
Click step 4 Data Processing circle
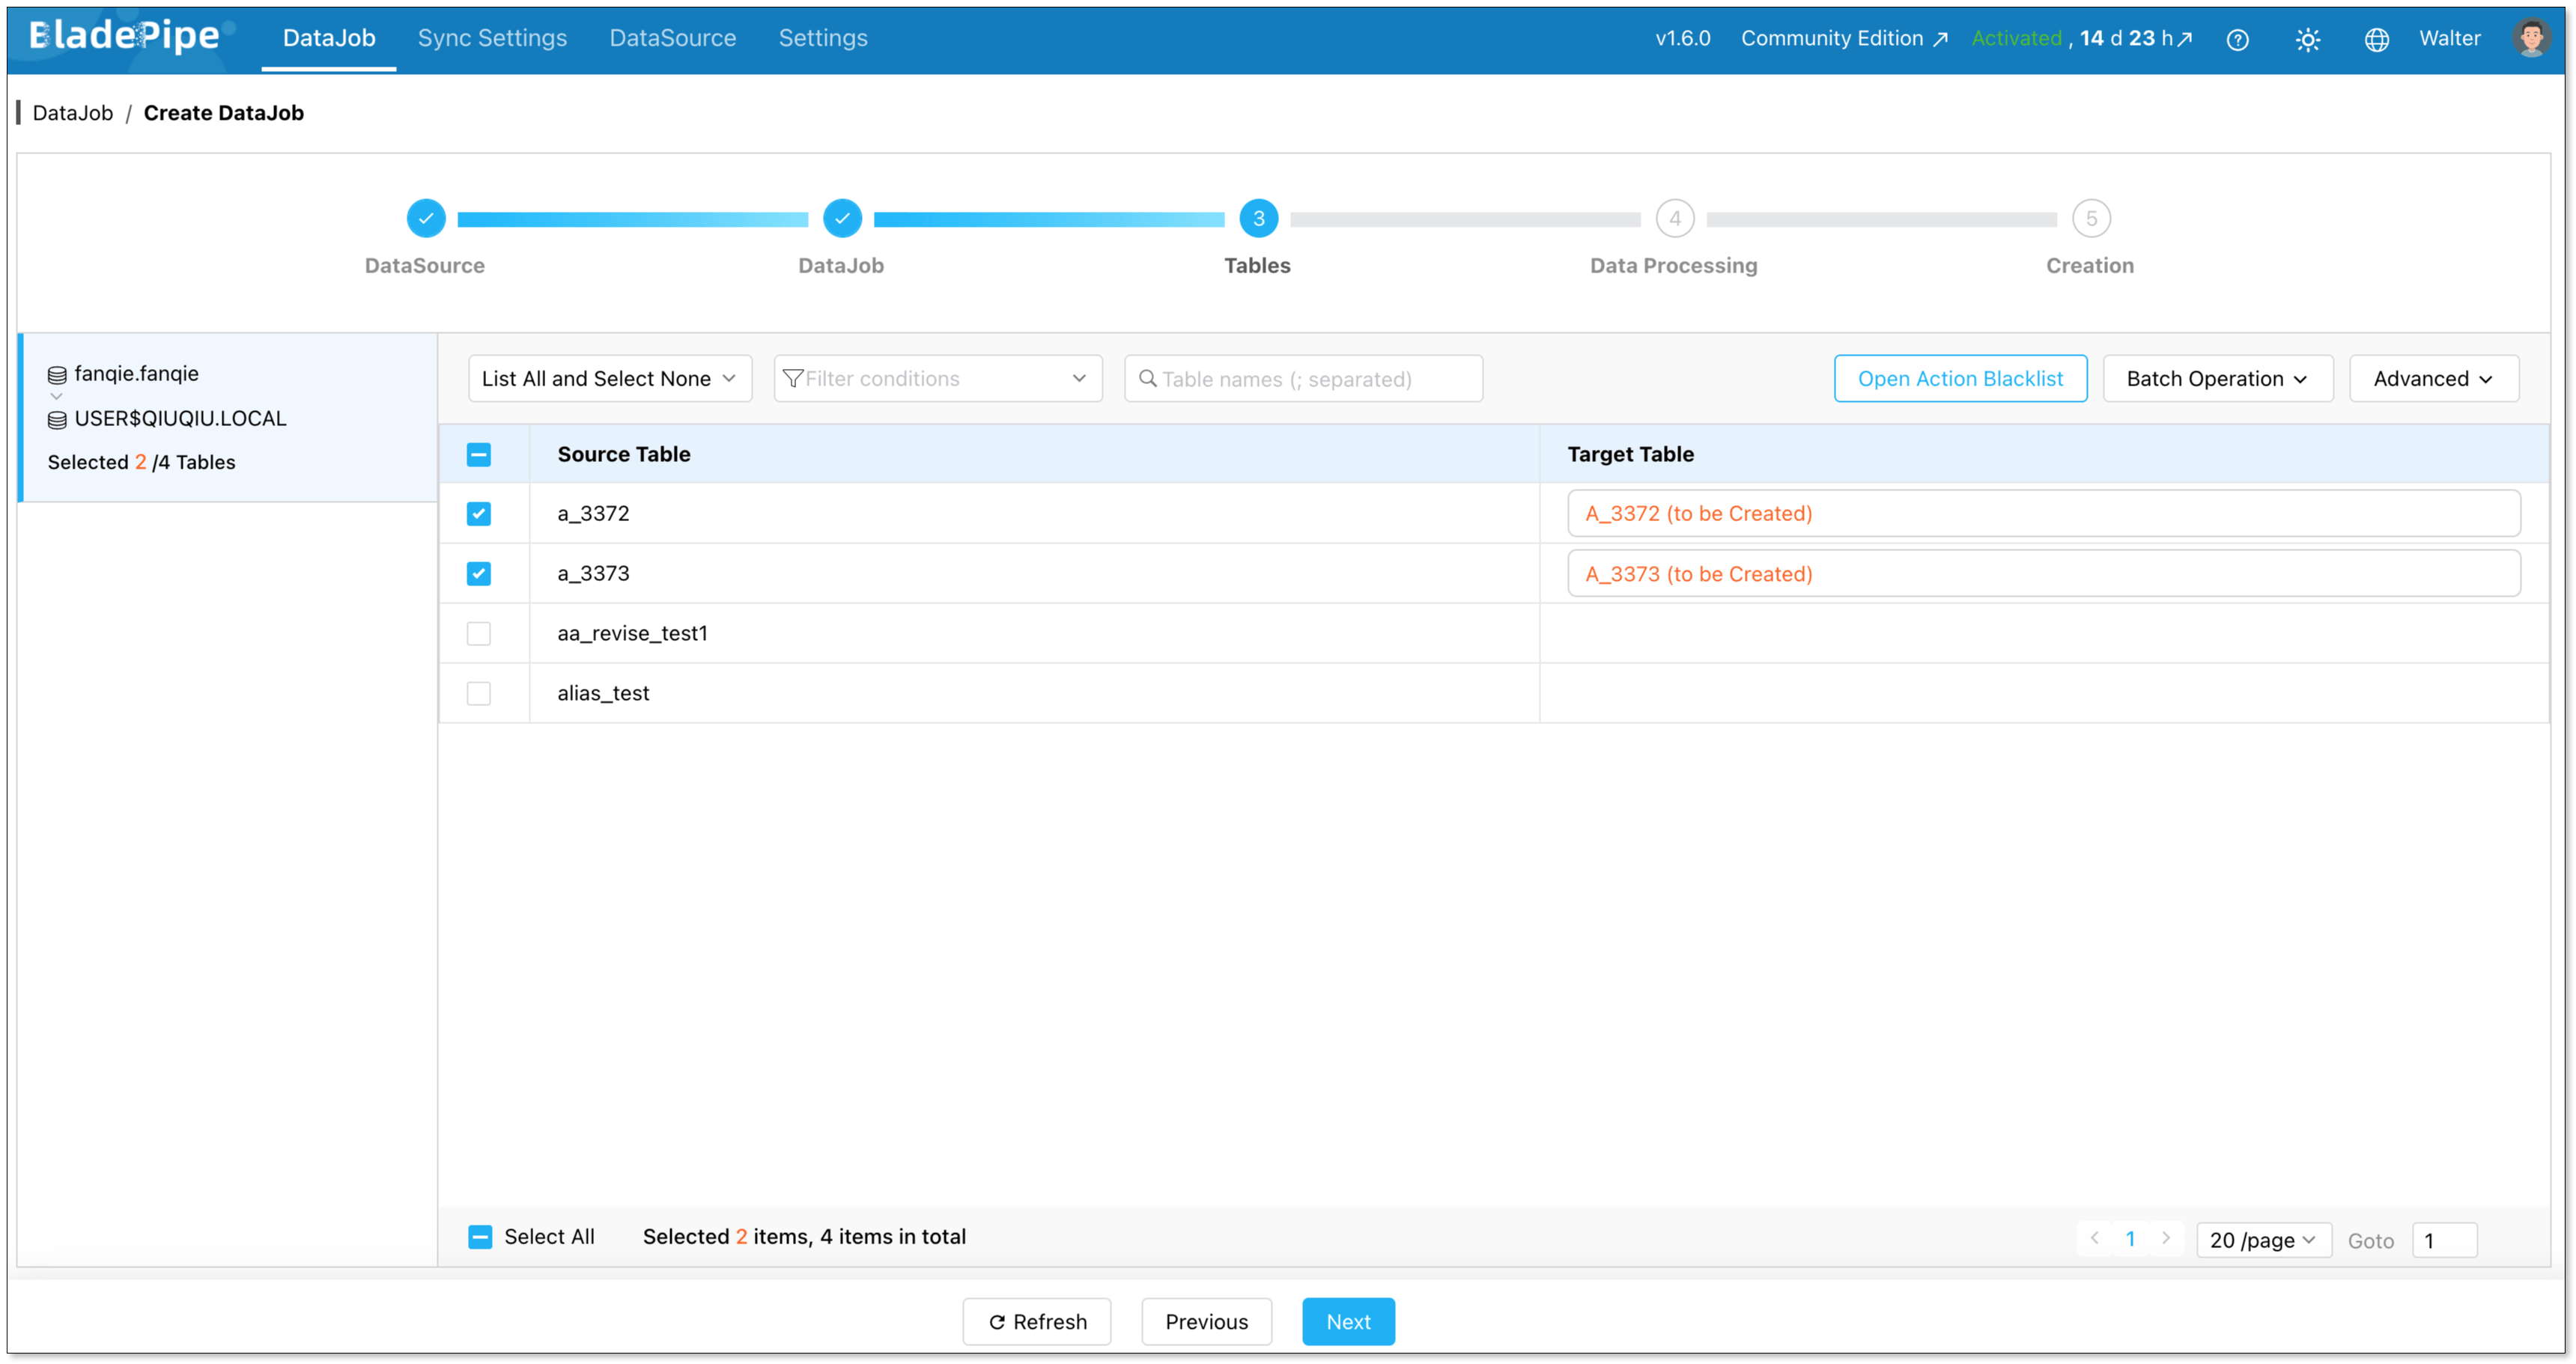click(x=1674, y=218)
